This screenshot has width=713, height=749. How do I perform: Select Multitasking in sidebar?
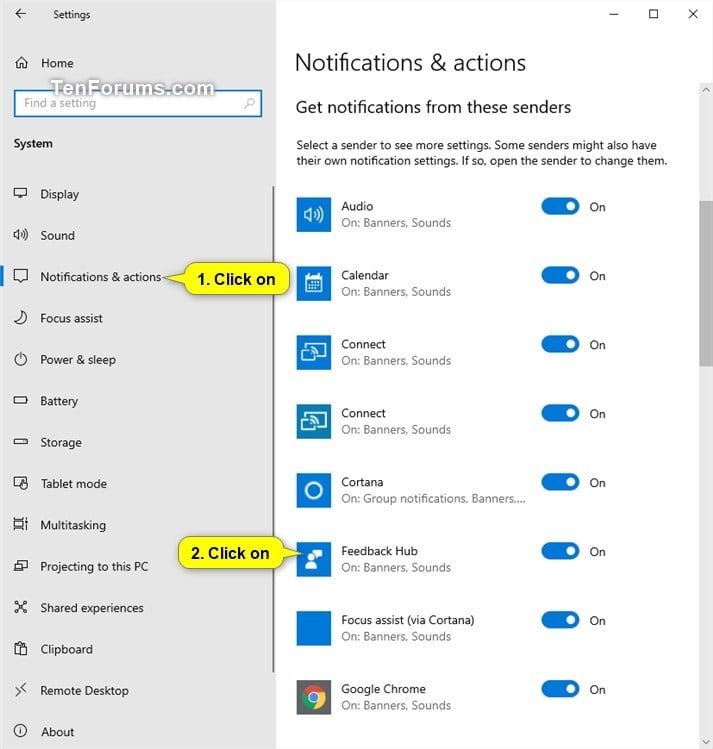(73, 525)
